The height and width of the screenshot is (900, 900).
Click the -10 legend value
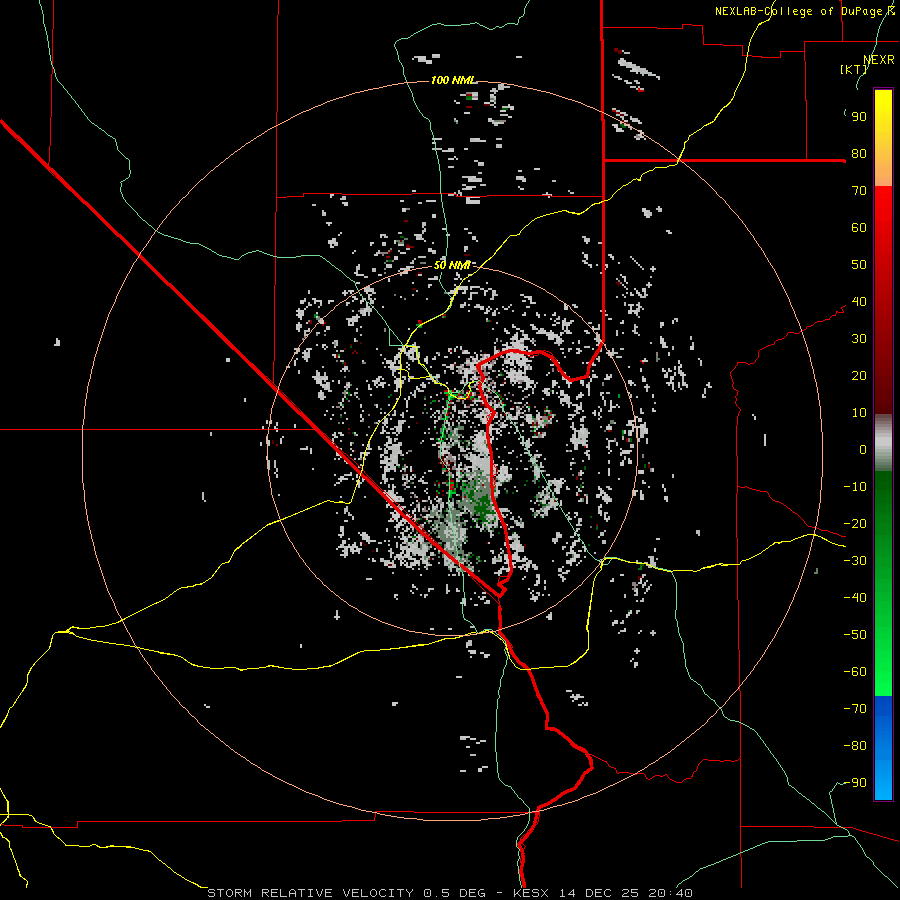tap(855, 487)
